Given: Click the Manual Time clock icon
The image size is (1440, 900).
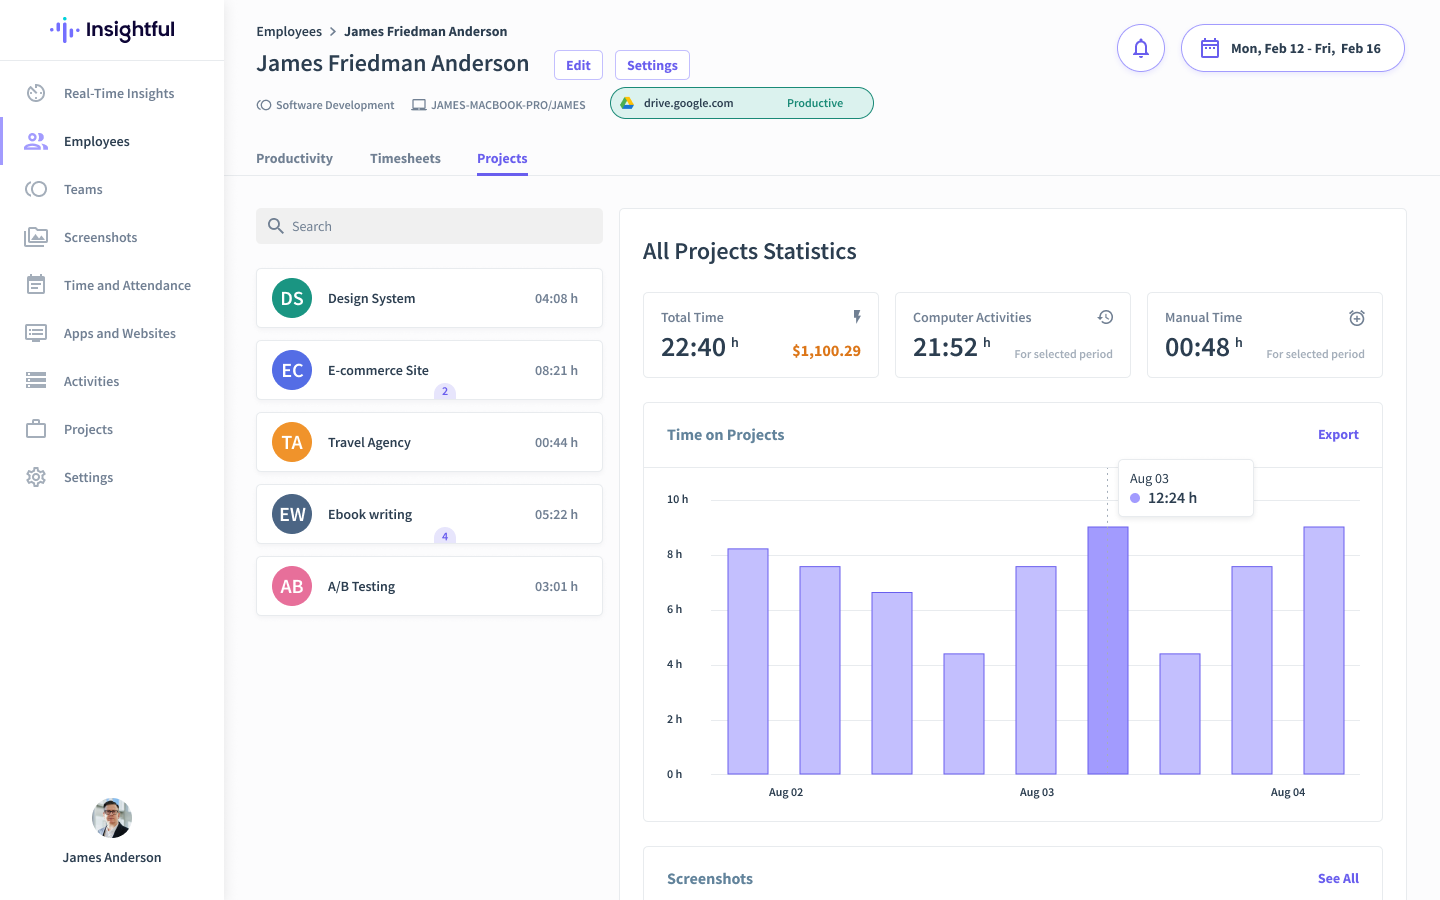Looking at the screenshot, I should pyautogui.click(x=1356, y=317).
